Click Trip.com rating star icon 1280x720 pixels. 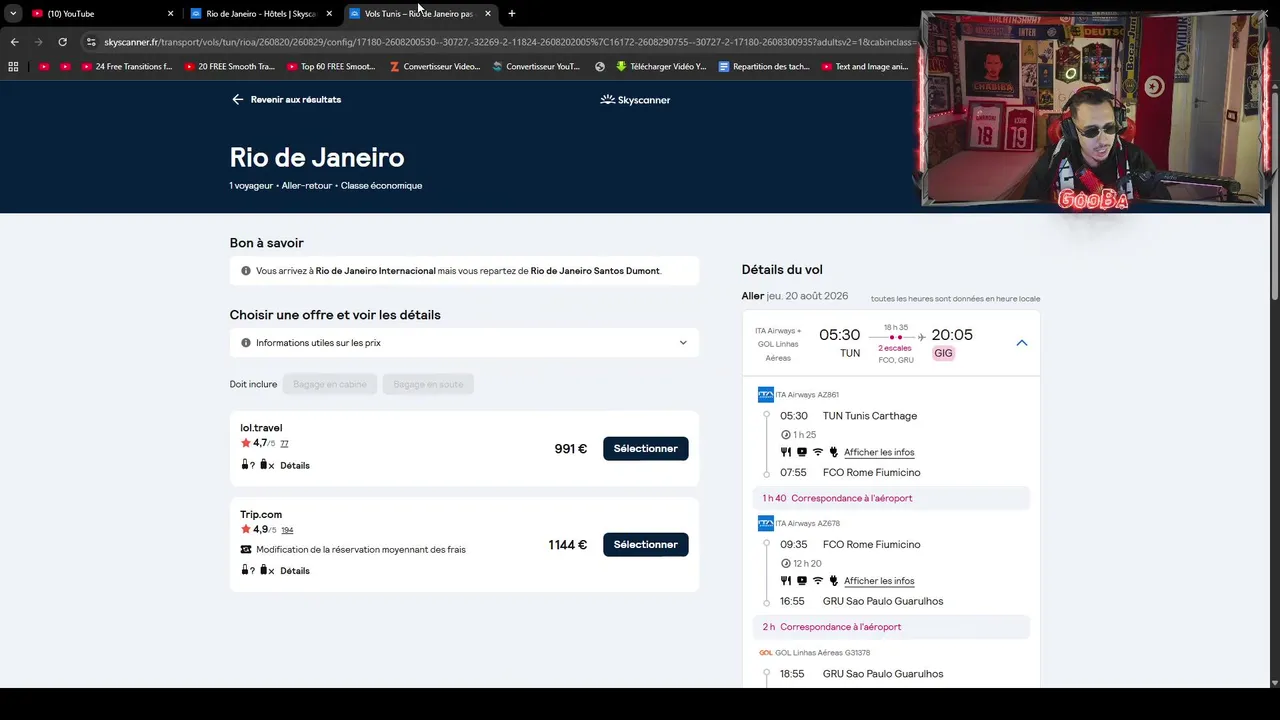[246, 529]
